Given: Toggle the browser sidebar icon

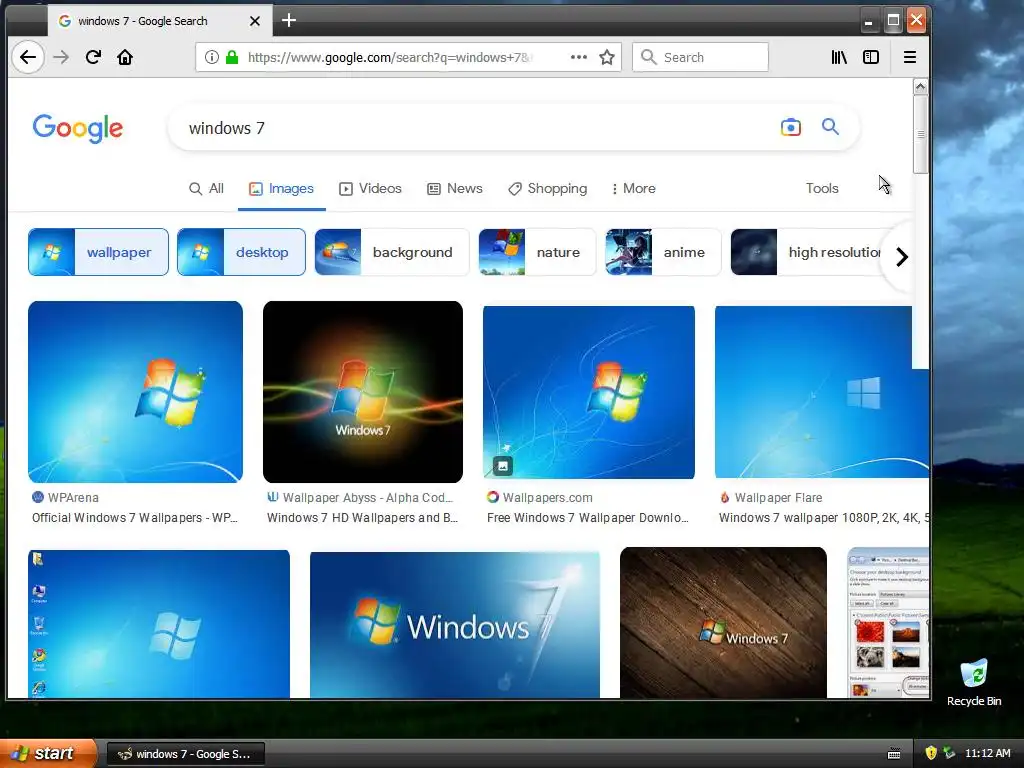Looking at the screenshot, I should tap(871, 57).
